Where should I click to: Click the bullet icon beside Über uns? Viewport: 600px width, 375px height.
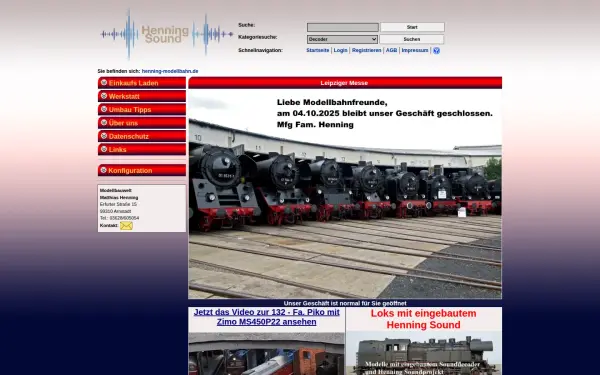[104, 122]
